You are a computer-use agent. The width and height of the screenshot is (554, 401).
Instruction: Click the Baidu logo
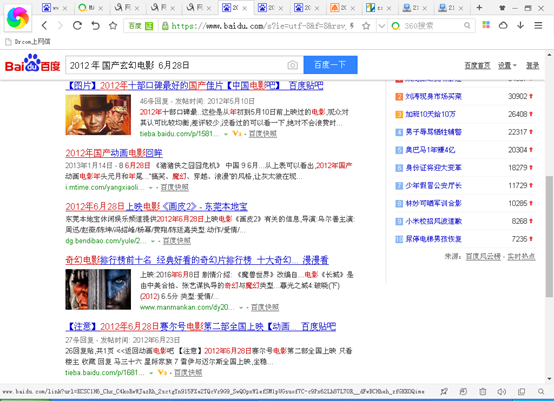33,64
